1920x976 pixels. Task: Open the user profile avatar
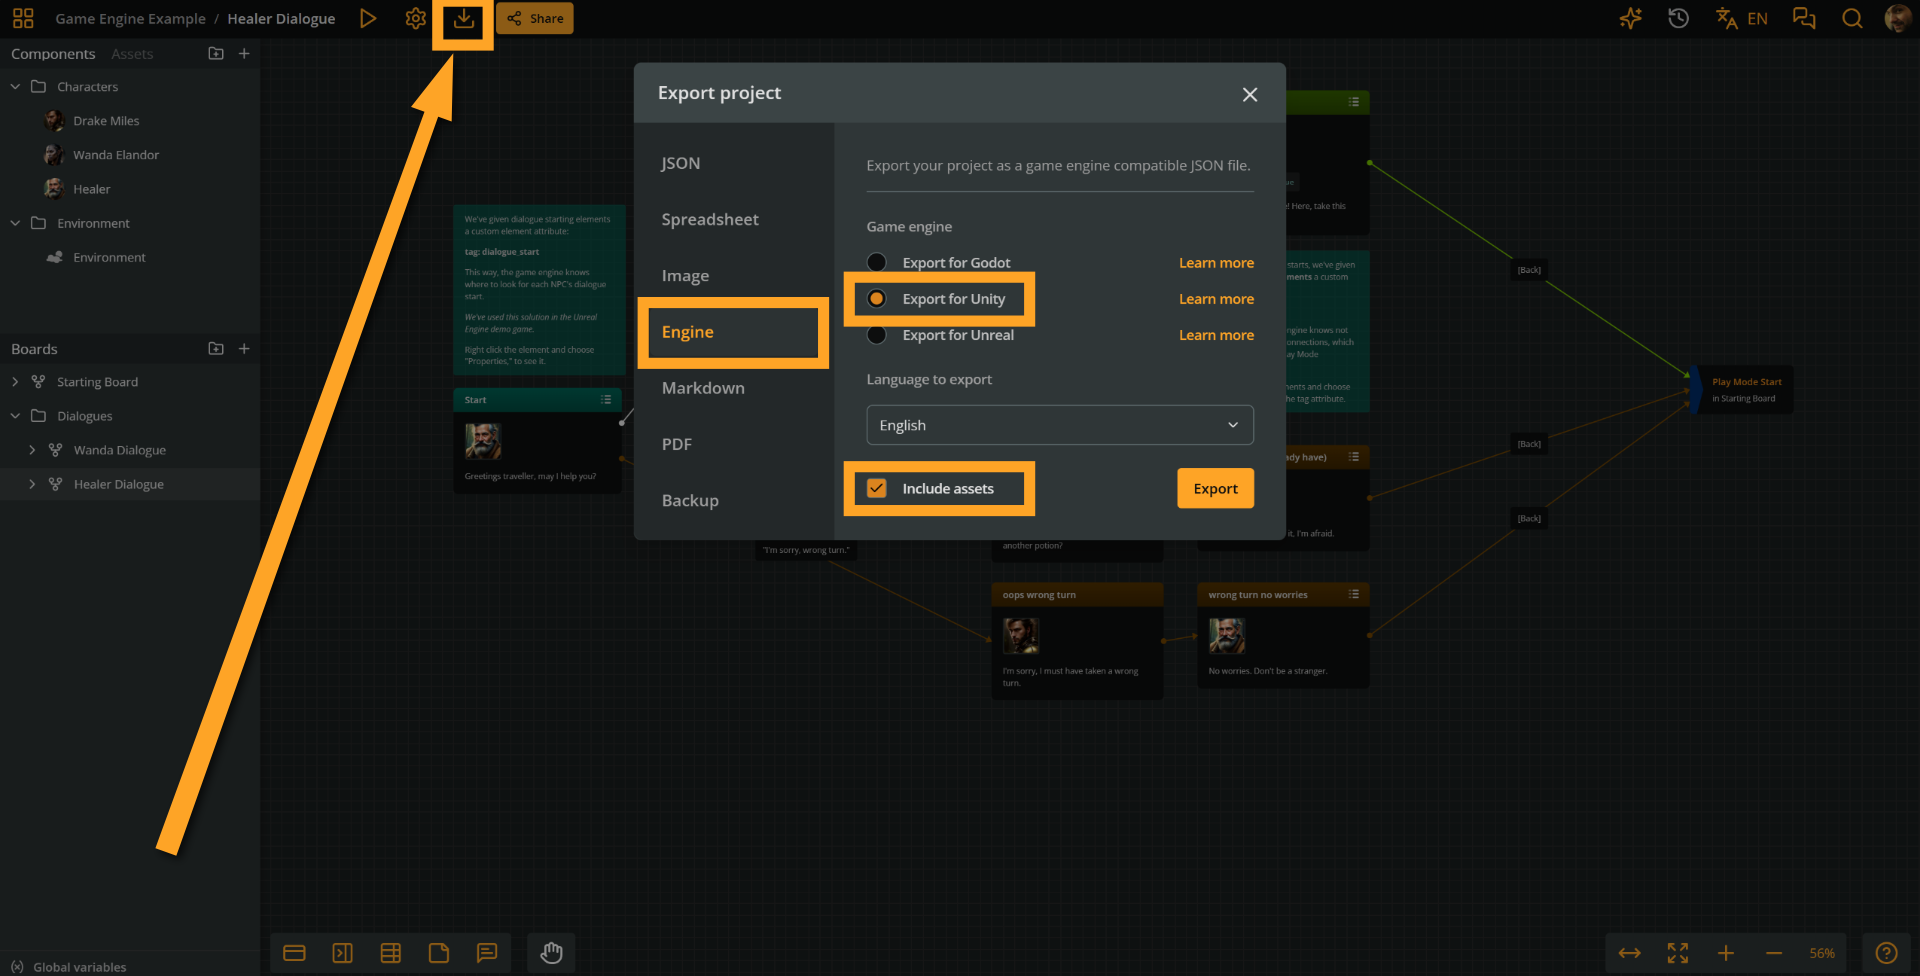tap(1897, 18)
